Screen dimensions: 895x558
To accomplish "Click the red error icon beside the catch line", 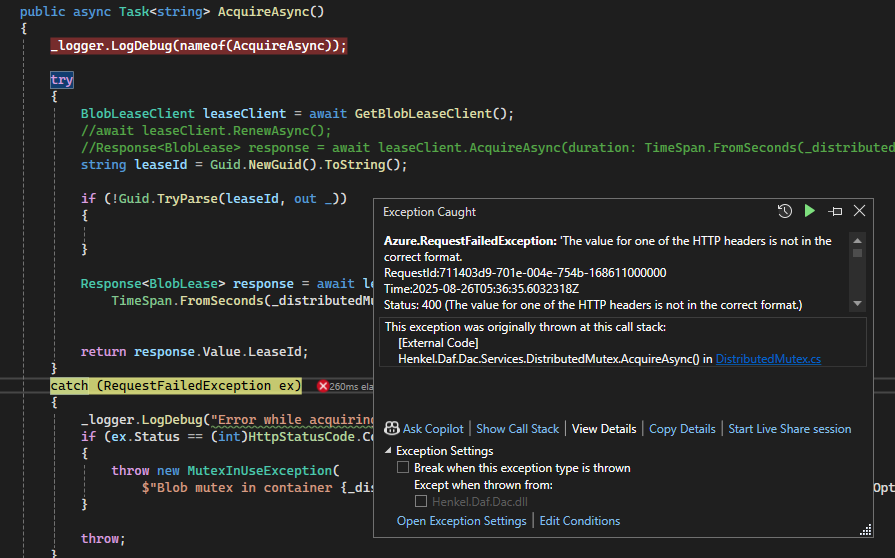I will (322, 386).
